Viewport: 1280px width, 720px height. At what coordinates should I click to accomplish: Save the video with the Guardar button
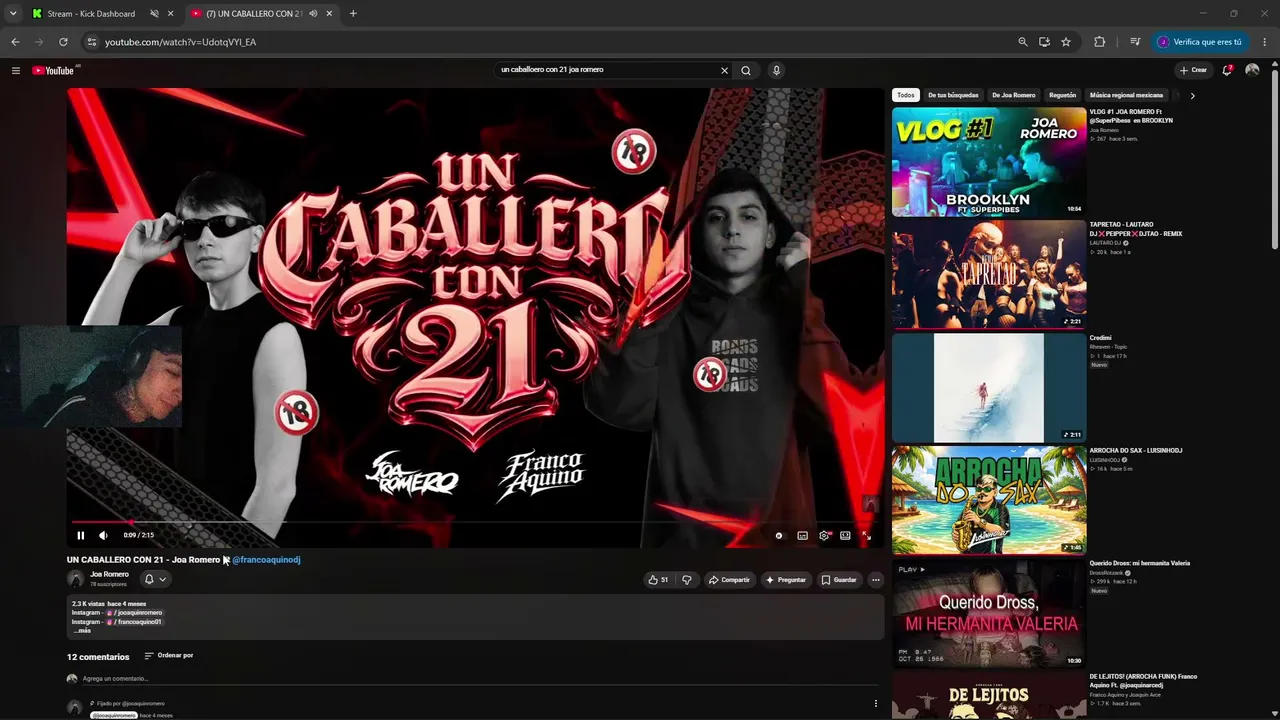pyautogui.click(x=839, y=580)
